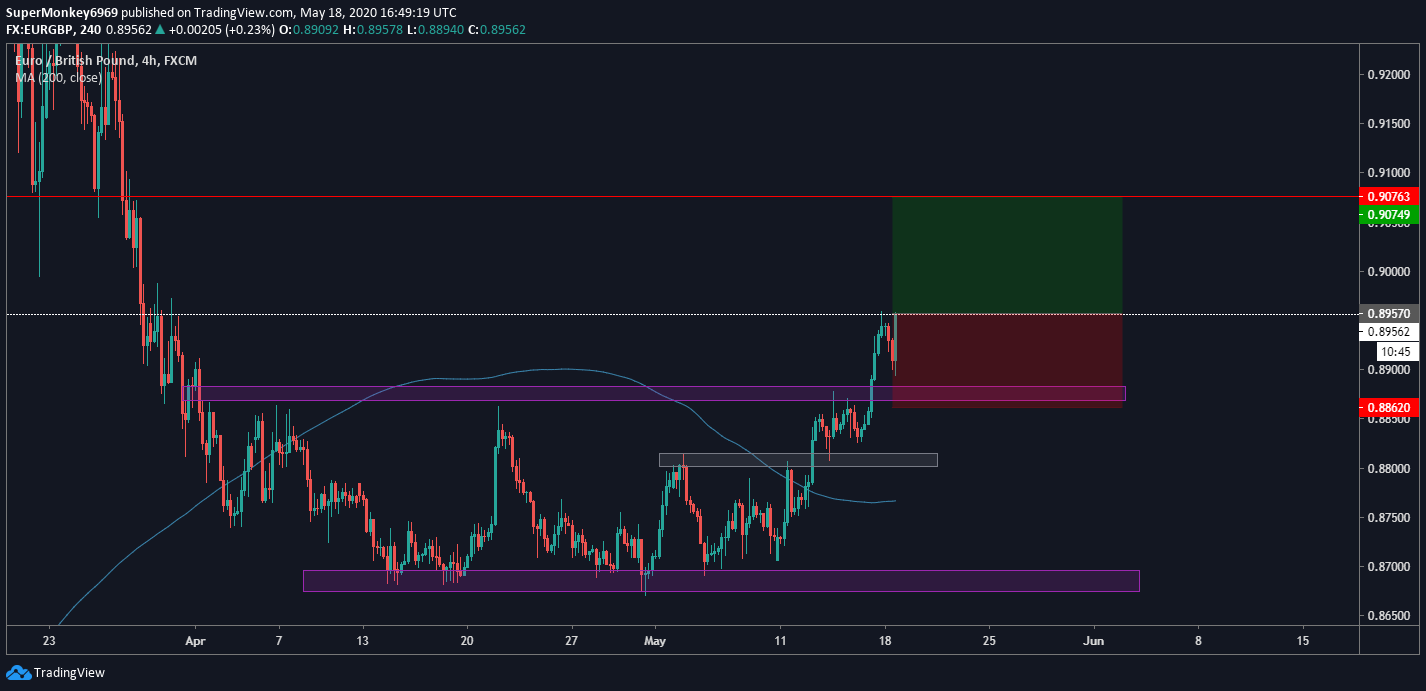Click the 23 date label on time axis
The image size is (1426, 691).
pos(49,640)
